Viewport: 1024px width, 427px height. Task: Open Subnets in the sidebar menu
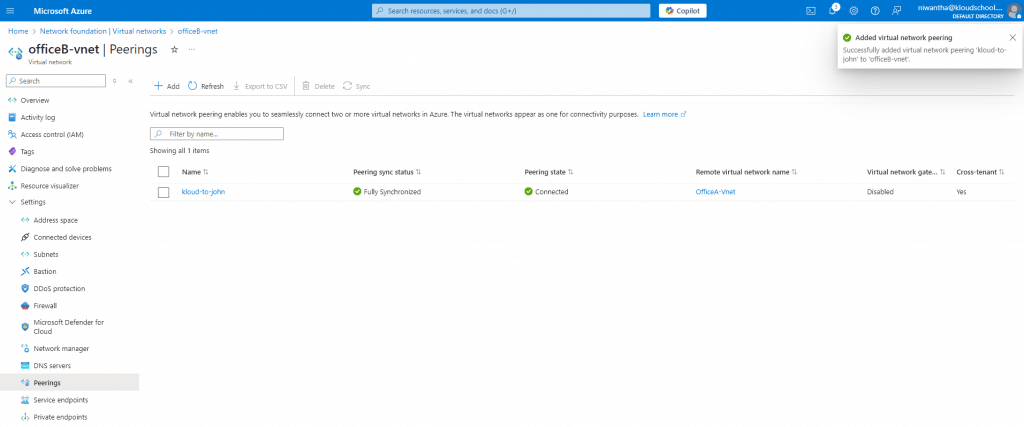[x=45, y=254]
